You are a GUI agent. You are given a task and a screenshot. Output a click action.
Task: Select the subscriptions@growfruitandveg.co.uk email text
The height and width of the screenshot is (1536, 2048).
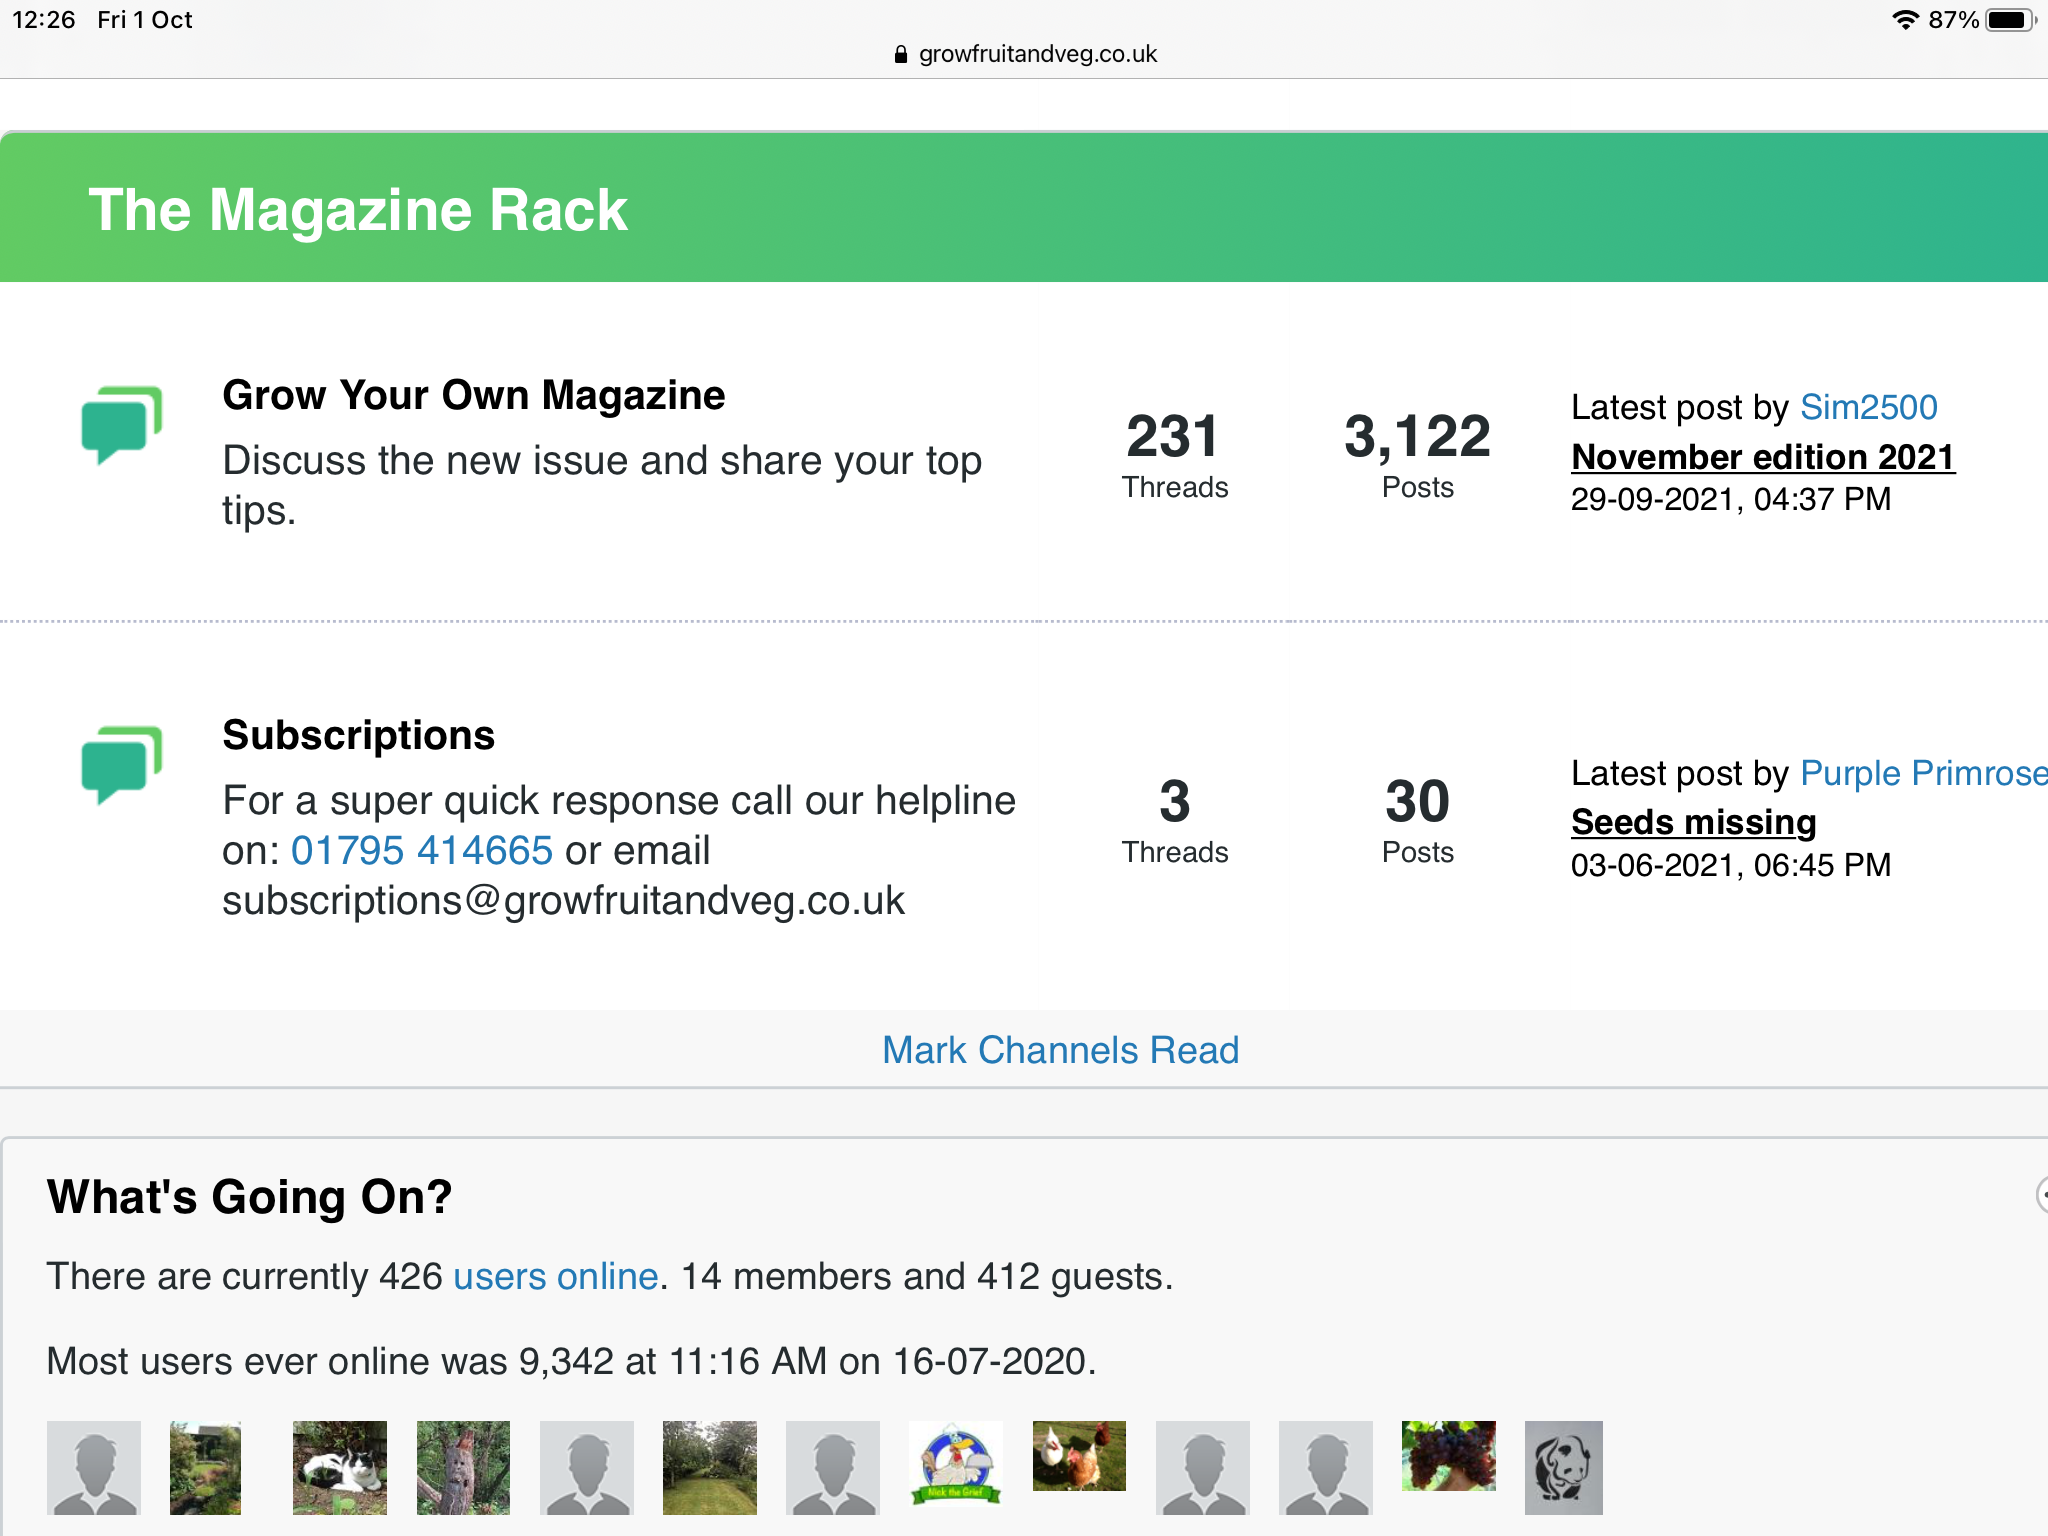563,901
